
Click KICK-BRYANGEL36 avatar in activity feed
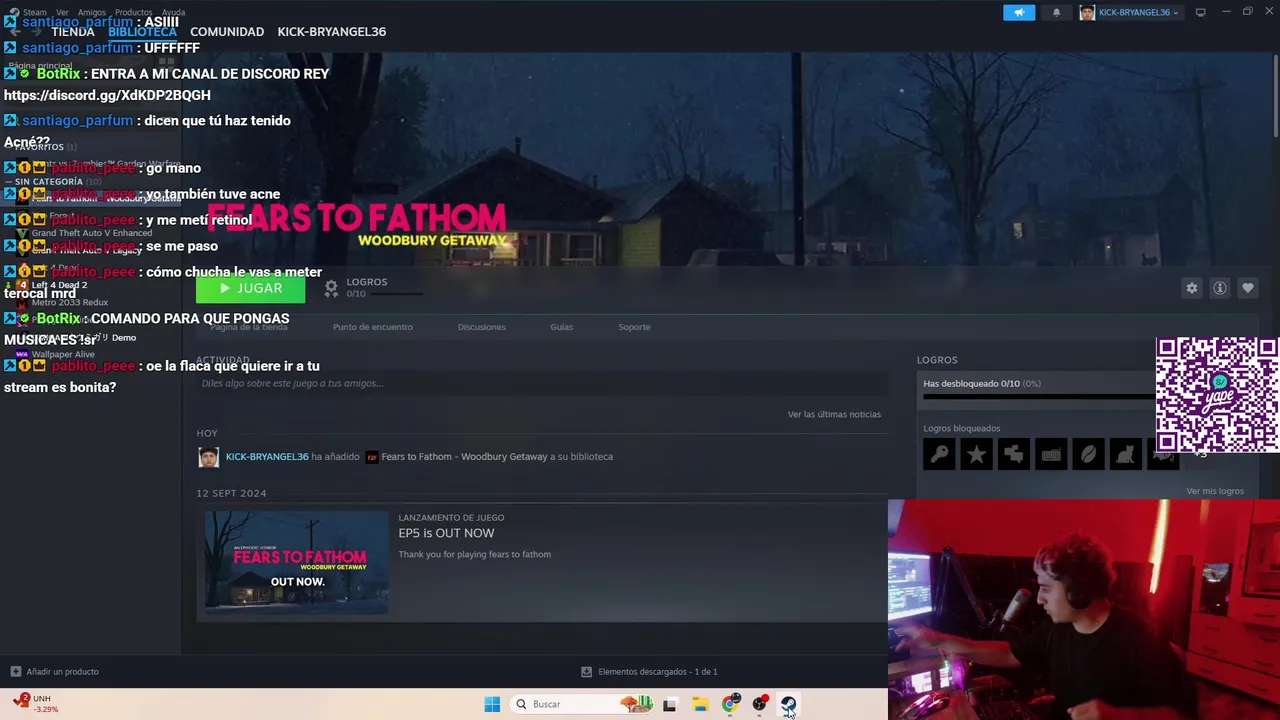pyautogui.click(x=208, y=457)
